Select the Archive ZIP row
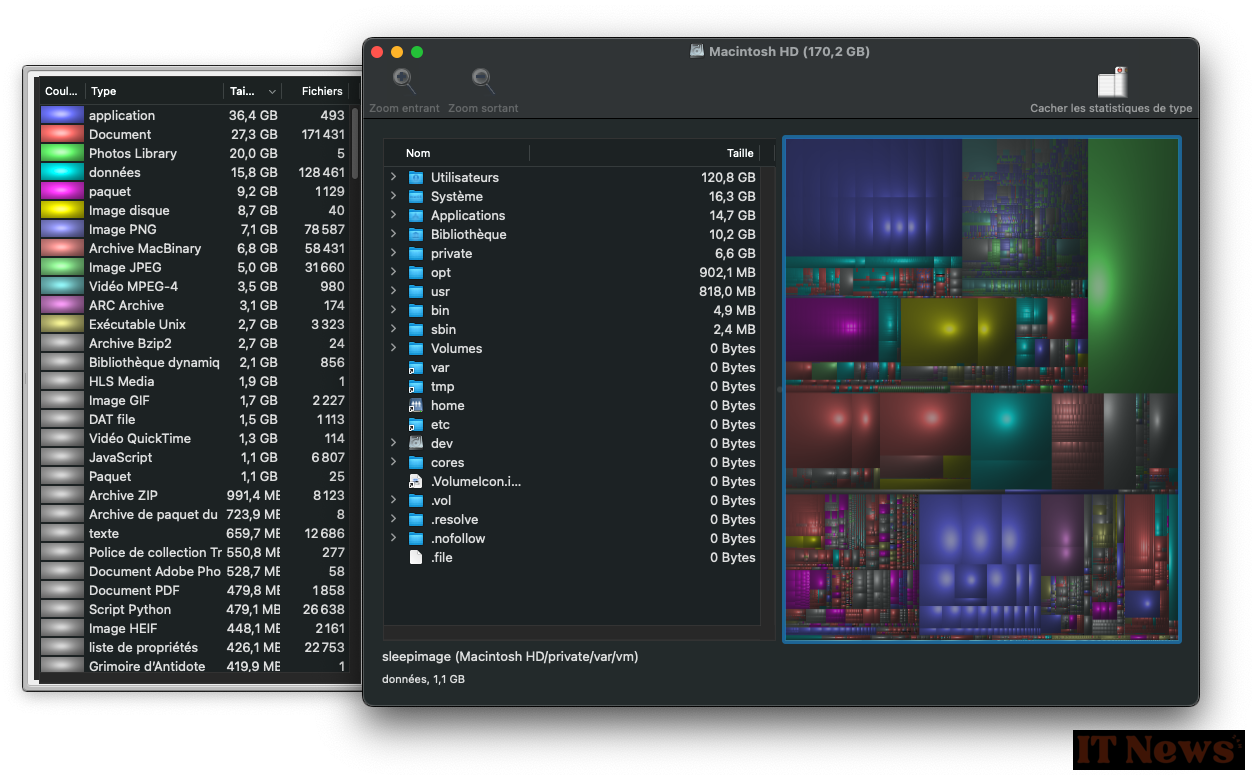Viewport: 1255px width, 780px height. point(195,495)
